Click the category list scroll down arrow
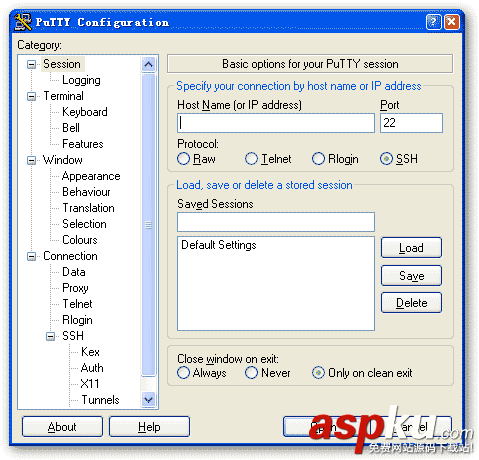The height and width of the screenshot is (460, 479). click(148, 399)
